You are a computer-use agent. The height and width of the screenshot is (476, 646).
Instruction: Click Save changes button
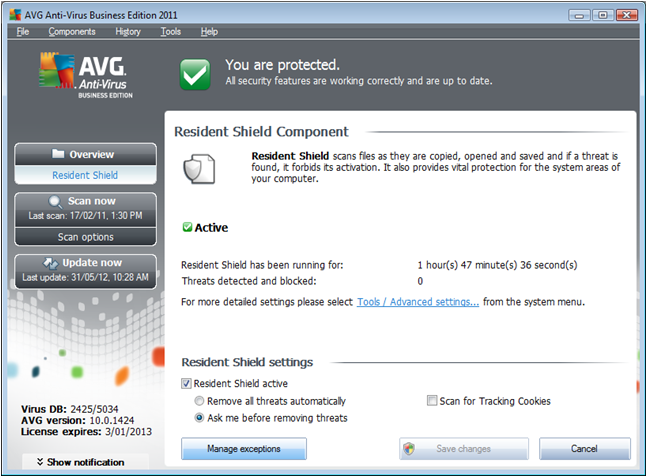point(463,448)
